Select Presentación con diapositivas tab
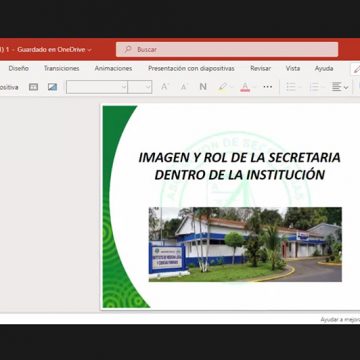The width and height of the screenshot is (360, 360). [x=191, y=68]
